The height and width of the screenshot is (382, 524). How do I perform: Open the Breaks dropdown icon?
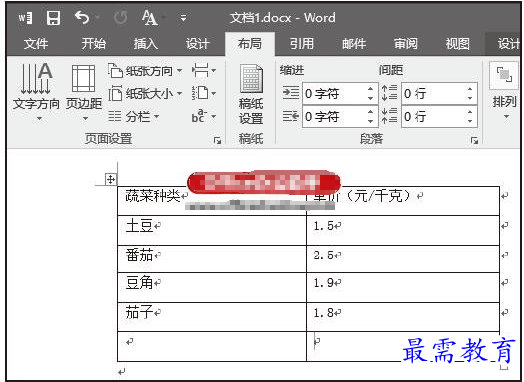(x=204, y=71)
